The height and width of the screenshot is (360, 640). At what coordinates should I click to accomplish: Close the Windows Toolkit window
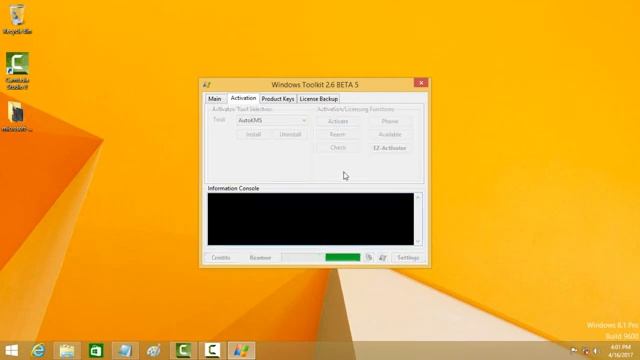click(421, 83)
